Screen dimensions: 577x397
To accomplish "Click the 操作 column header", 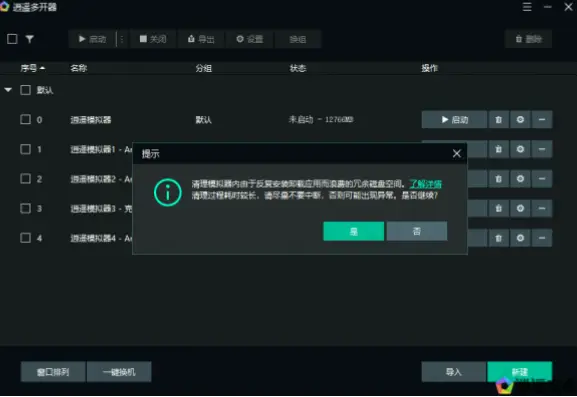I will pyautogui.click(x=429, y=68).
